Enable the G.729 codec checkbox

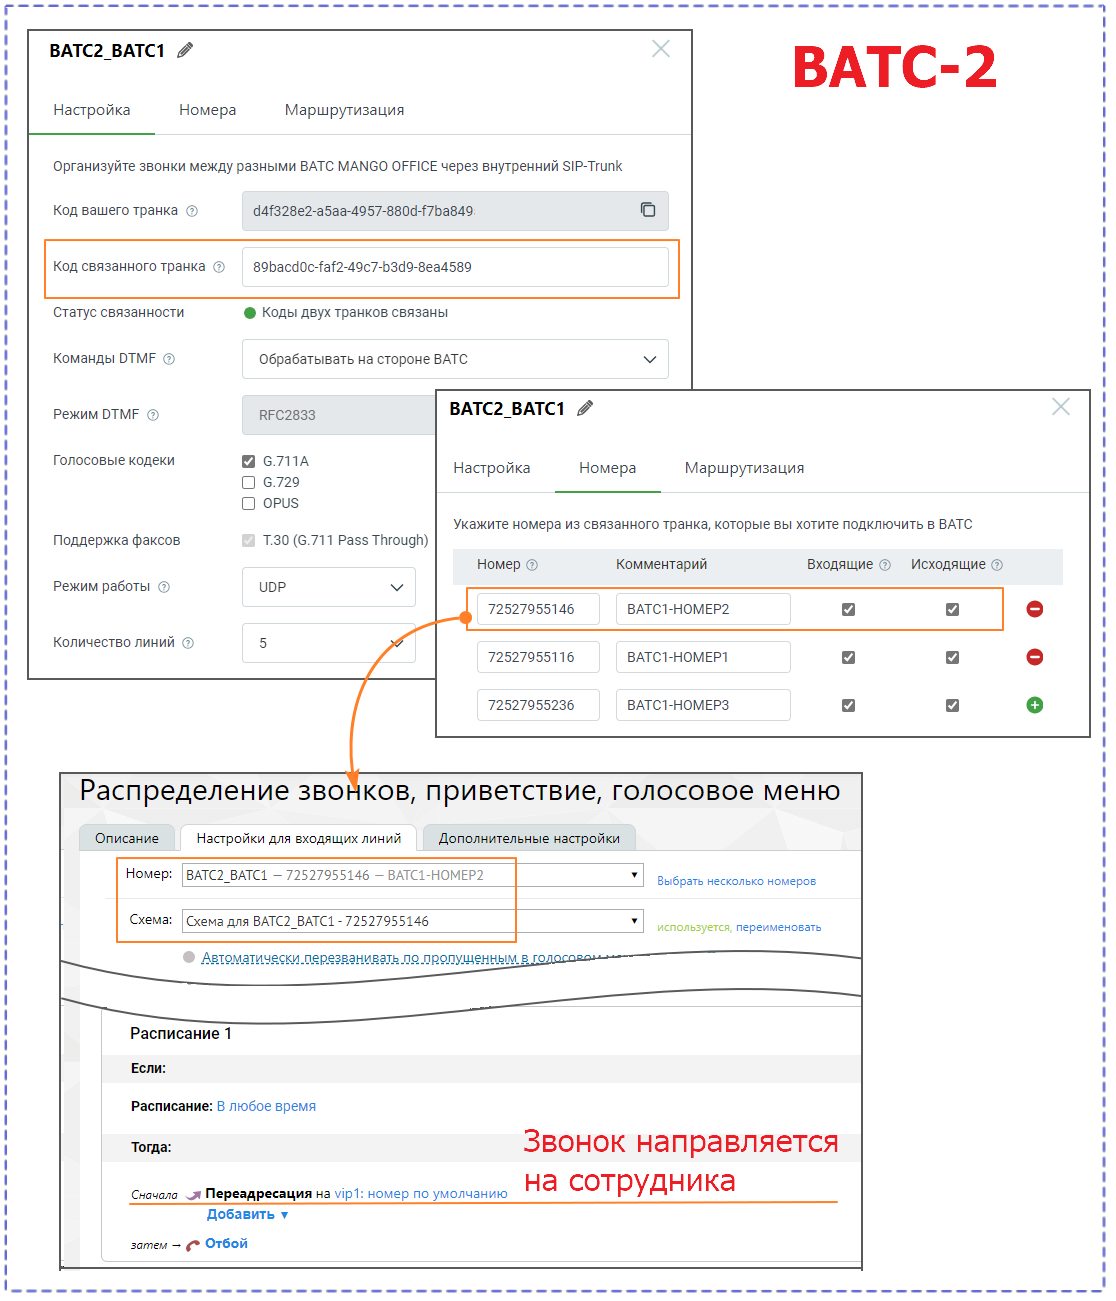click(x=249, y=482)
